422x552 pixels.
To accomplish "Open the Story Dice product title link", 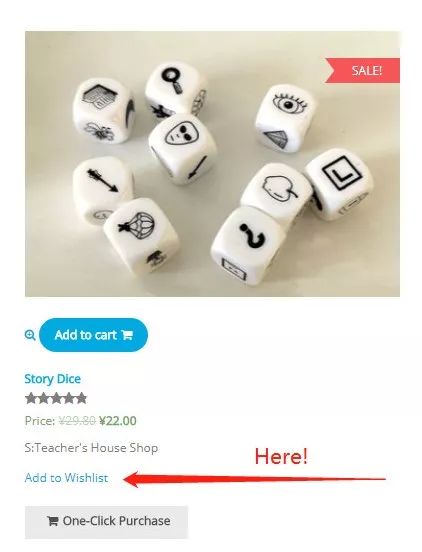I will (52, 379).
